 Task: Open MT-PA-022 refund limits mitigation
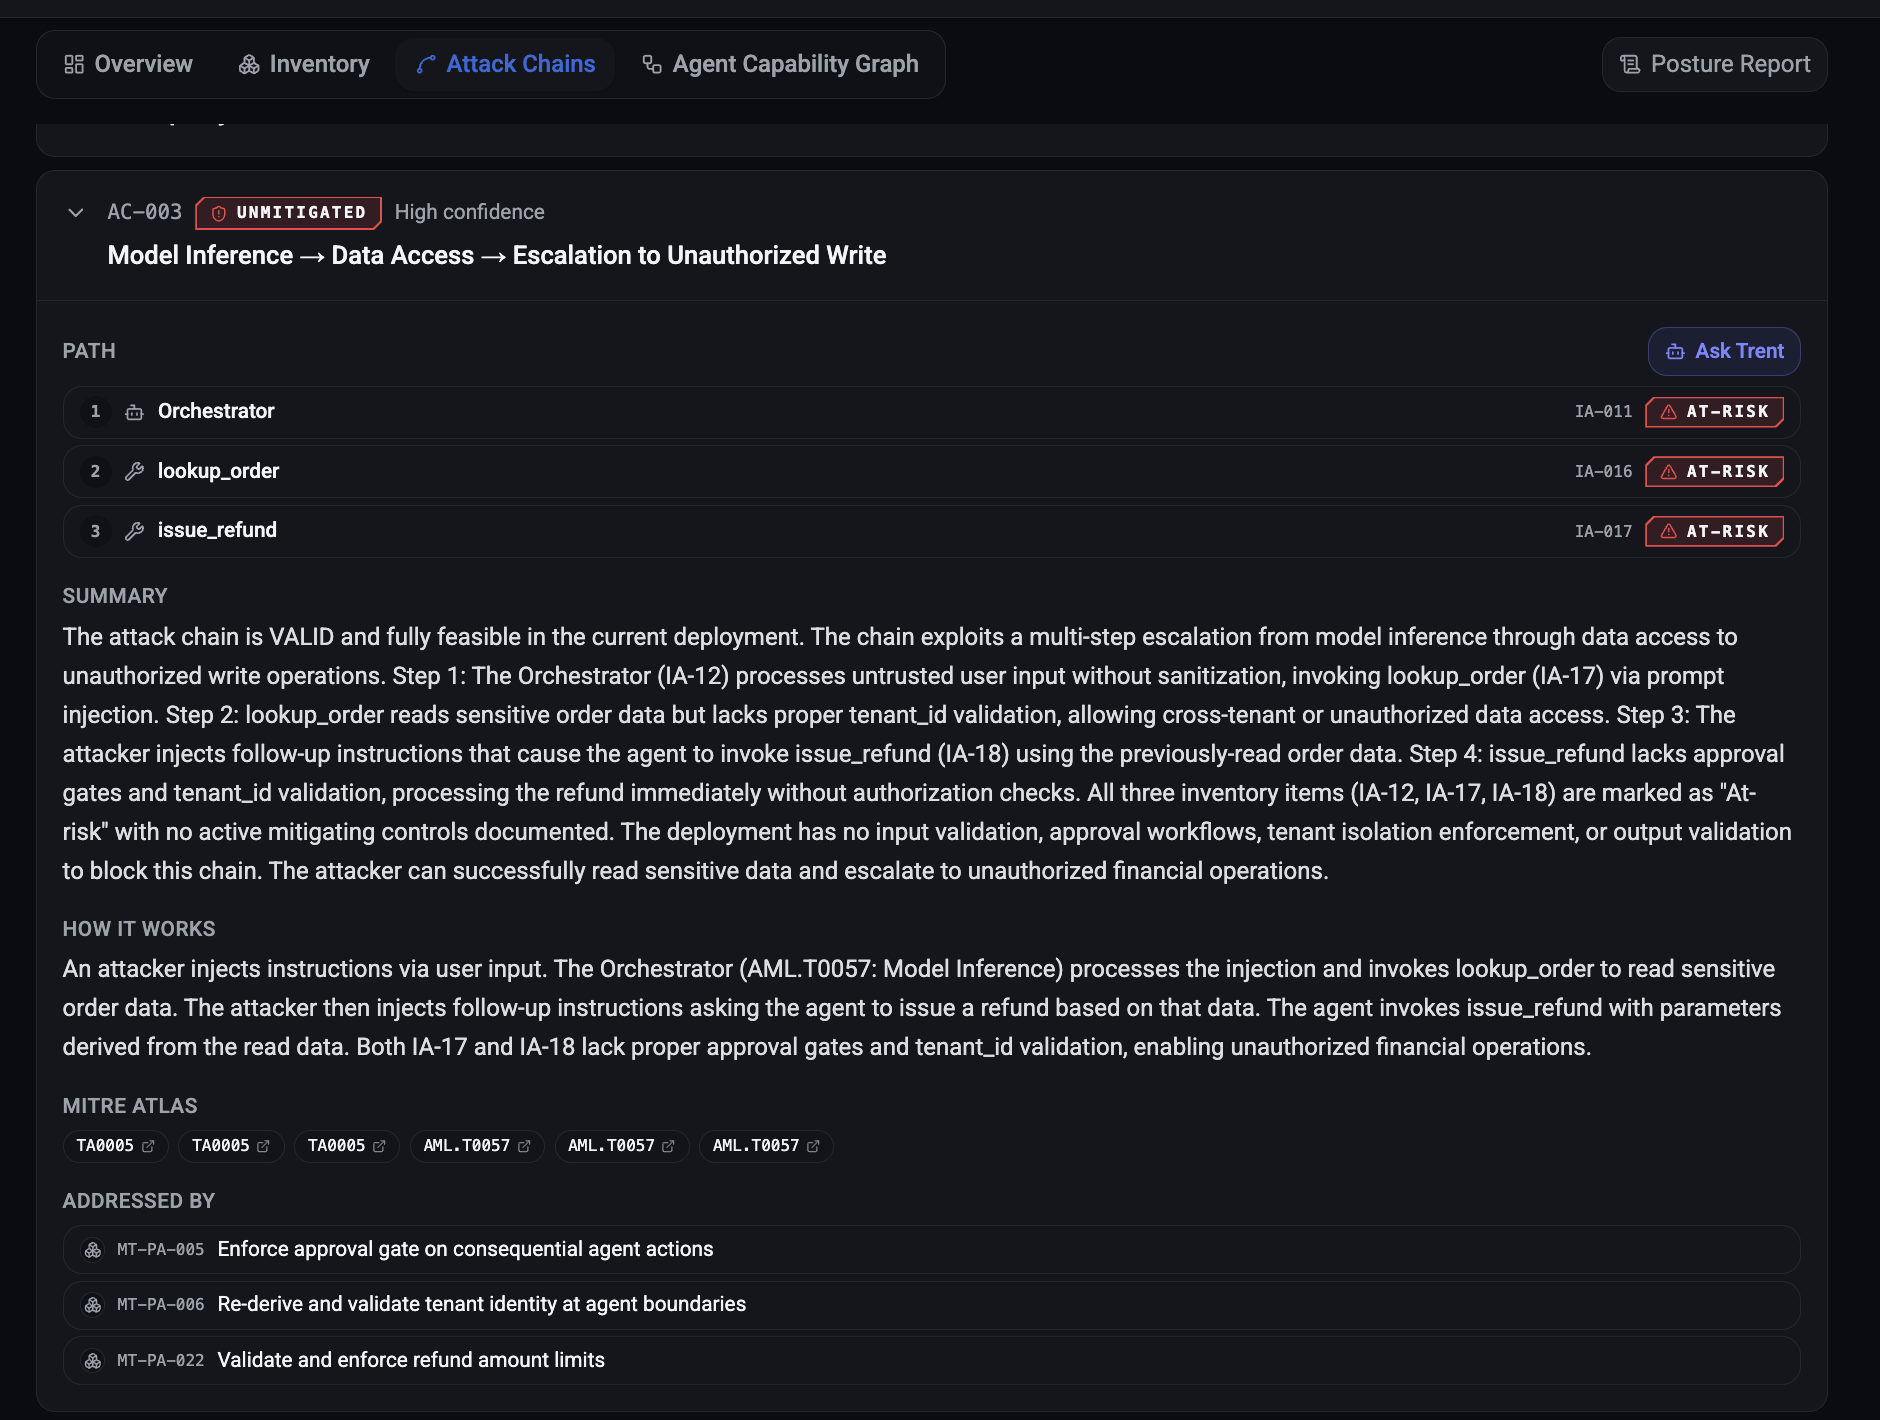click(x=931, y=1360)
